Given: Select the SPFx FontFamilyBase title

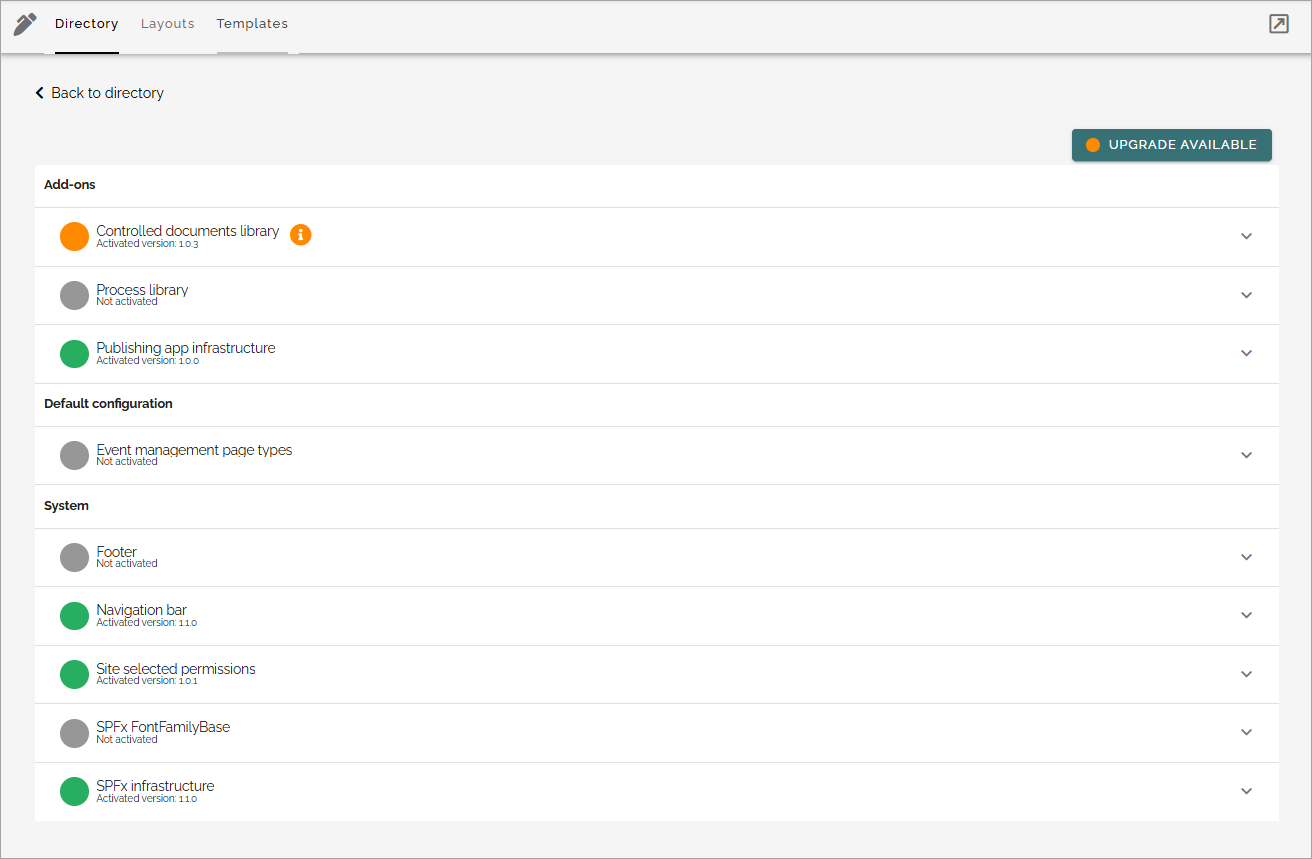Looking at the screenshot, I should click(x=163, y=727).
